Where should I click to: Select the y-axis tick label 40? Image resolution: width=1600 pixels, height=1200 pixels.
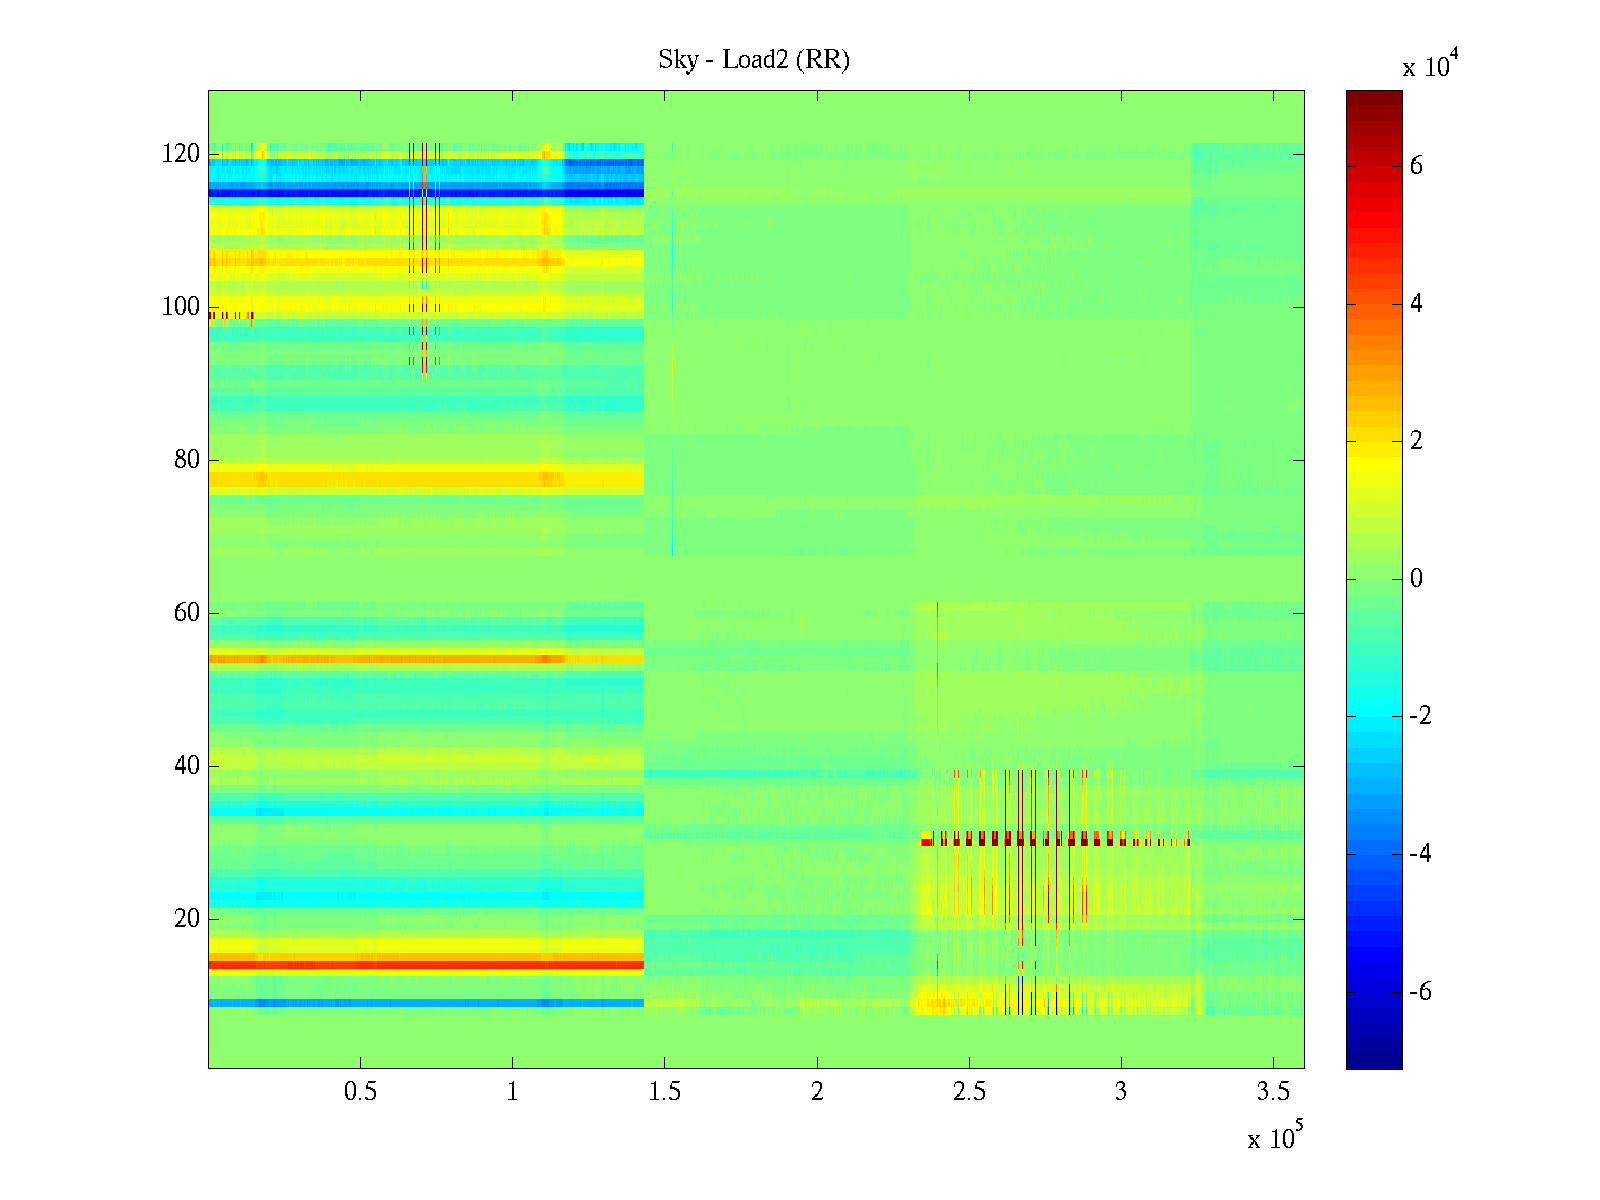coord(186,766)
